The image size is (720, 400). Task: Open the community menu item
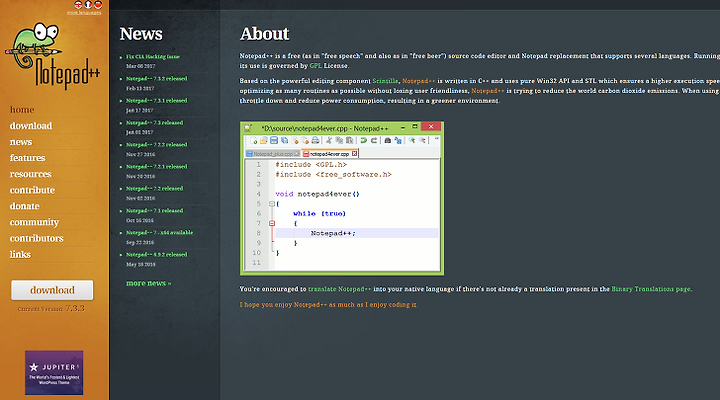[34, 222]
